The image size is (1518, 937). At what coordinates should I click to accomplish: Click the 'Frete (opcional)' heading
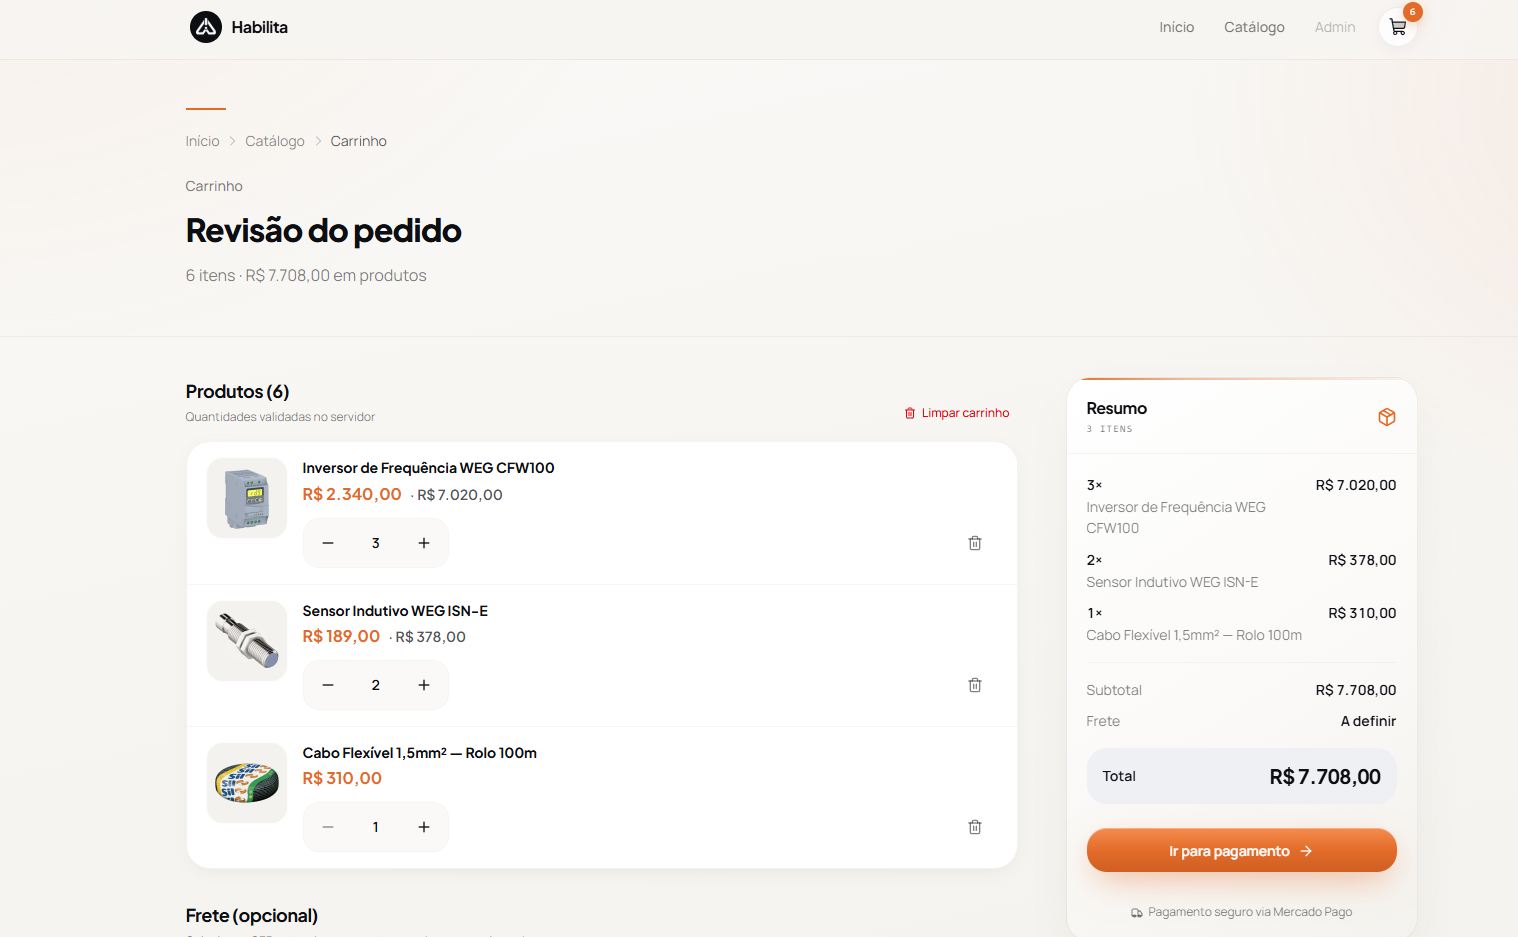point(252,915)
